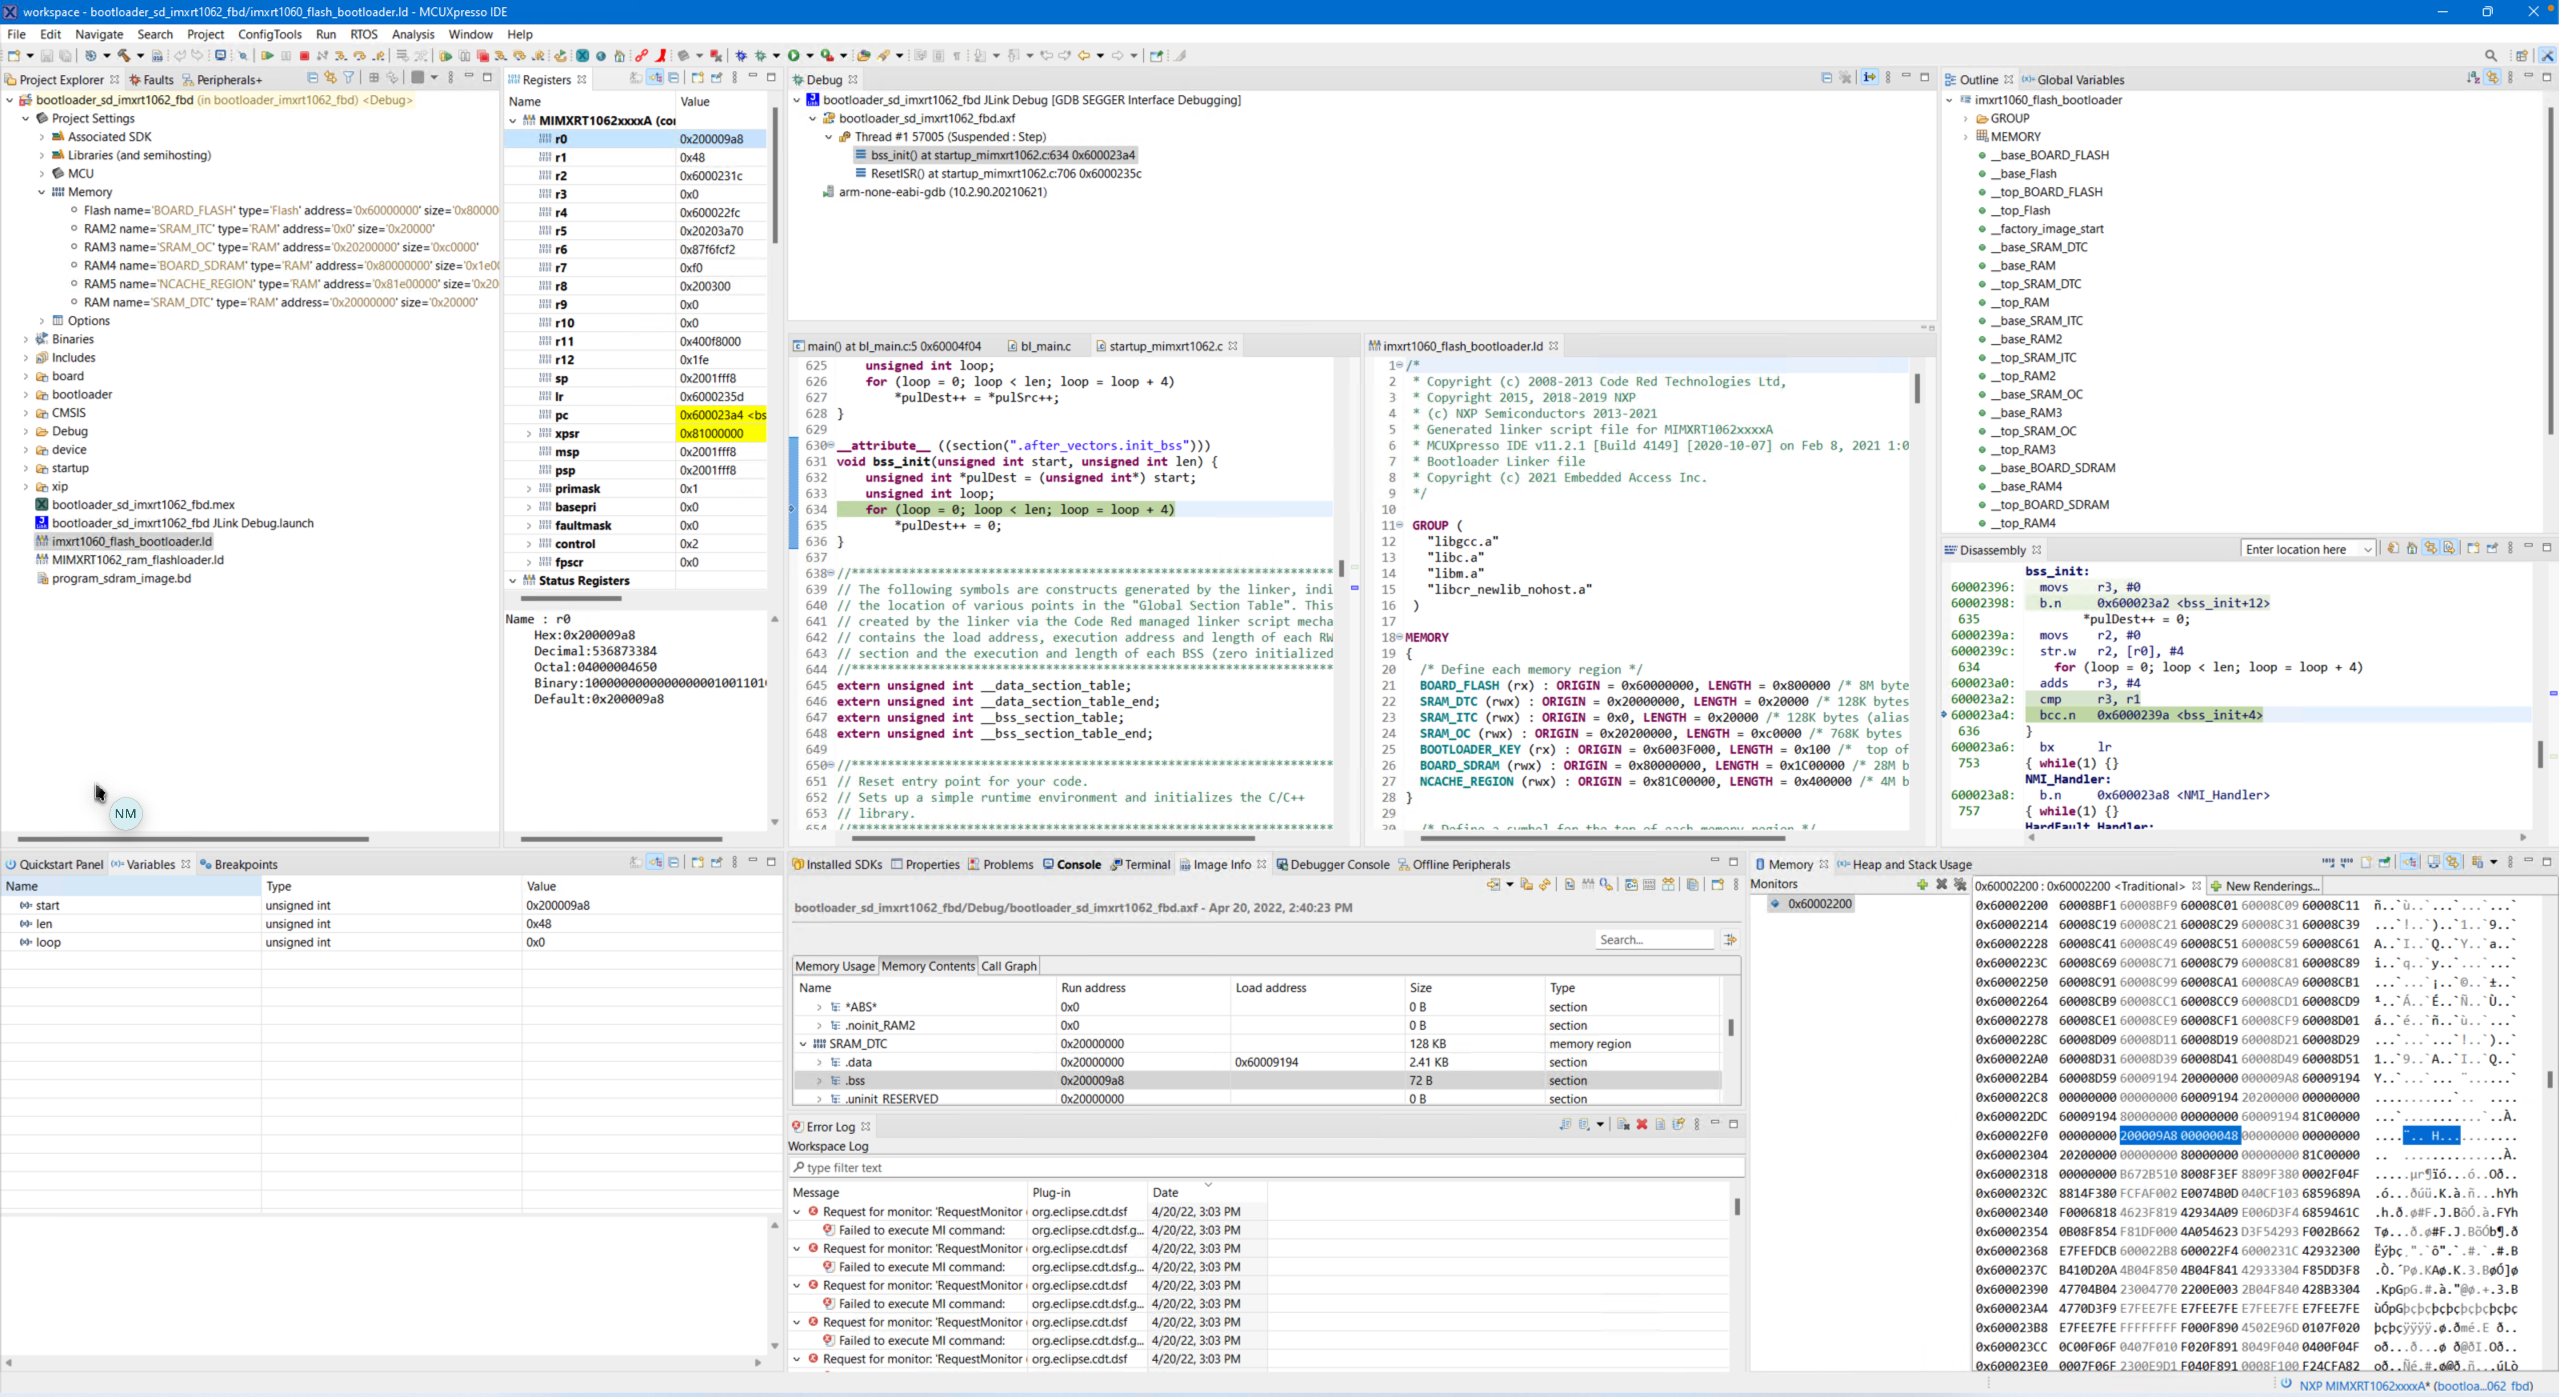2559x1397 pixels.
Task: Click the New Renderings... button
Action: tap(2265, 886)
